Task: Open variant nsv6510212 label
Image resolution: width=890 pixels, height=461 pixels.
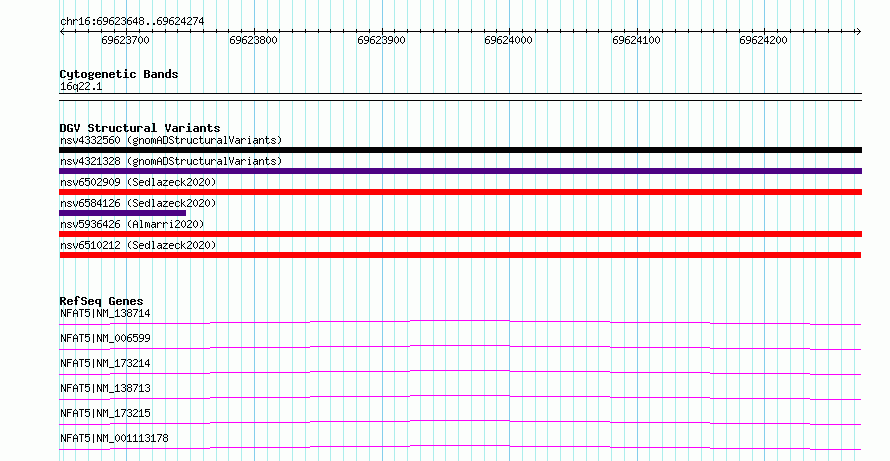Action: tap(138, 245)
